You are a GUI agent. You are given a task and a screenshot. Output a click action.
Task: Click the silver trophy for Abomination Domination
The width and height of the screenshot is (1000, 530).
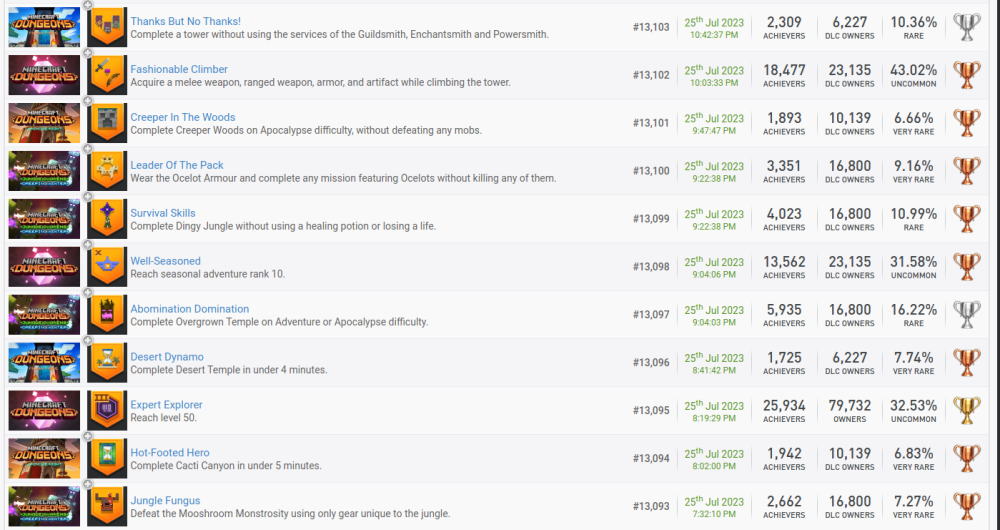(967, 316)
